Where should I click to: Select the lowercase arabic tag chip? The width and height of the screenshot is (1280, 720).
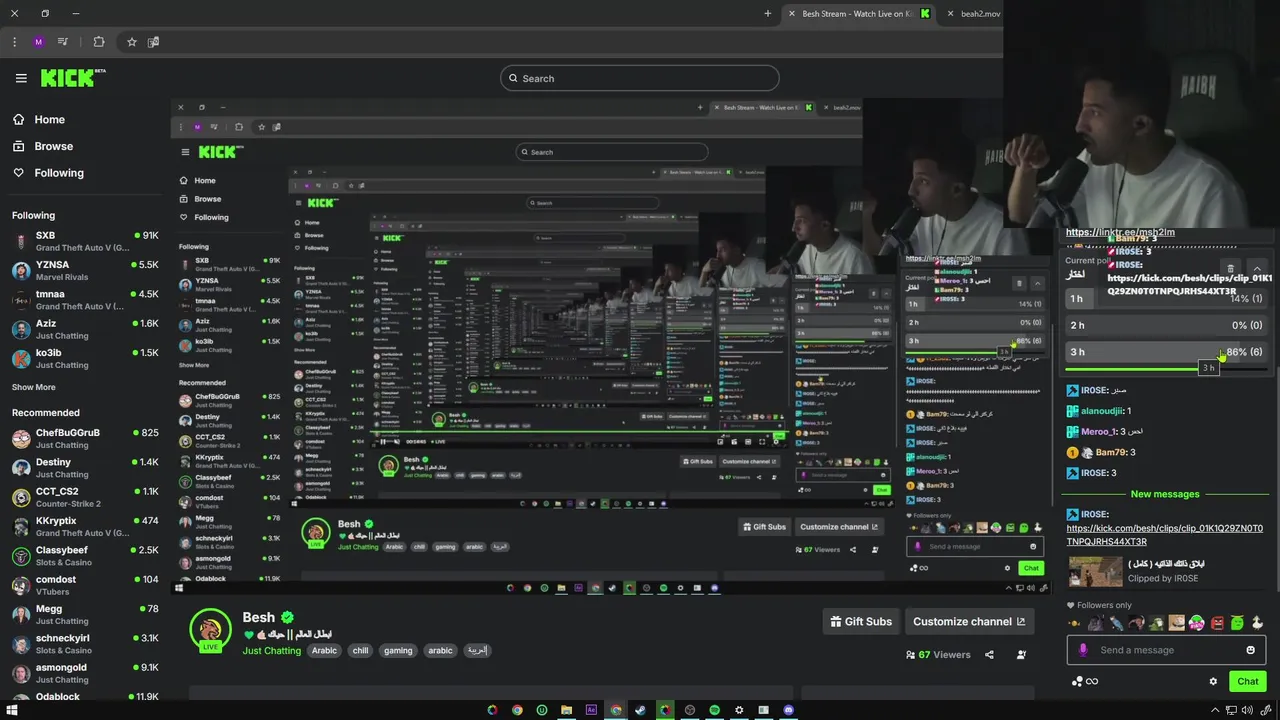(x=440, y=650)
